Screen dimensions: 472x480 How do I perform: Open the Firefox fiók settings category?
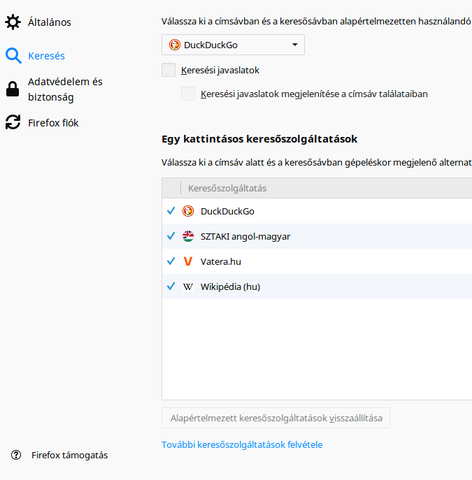click(x=53, y=123)
